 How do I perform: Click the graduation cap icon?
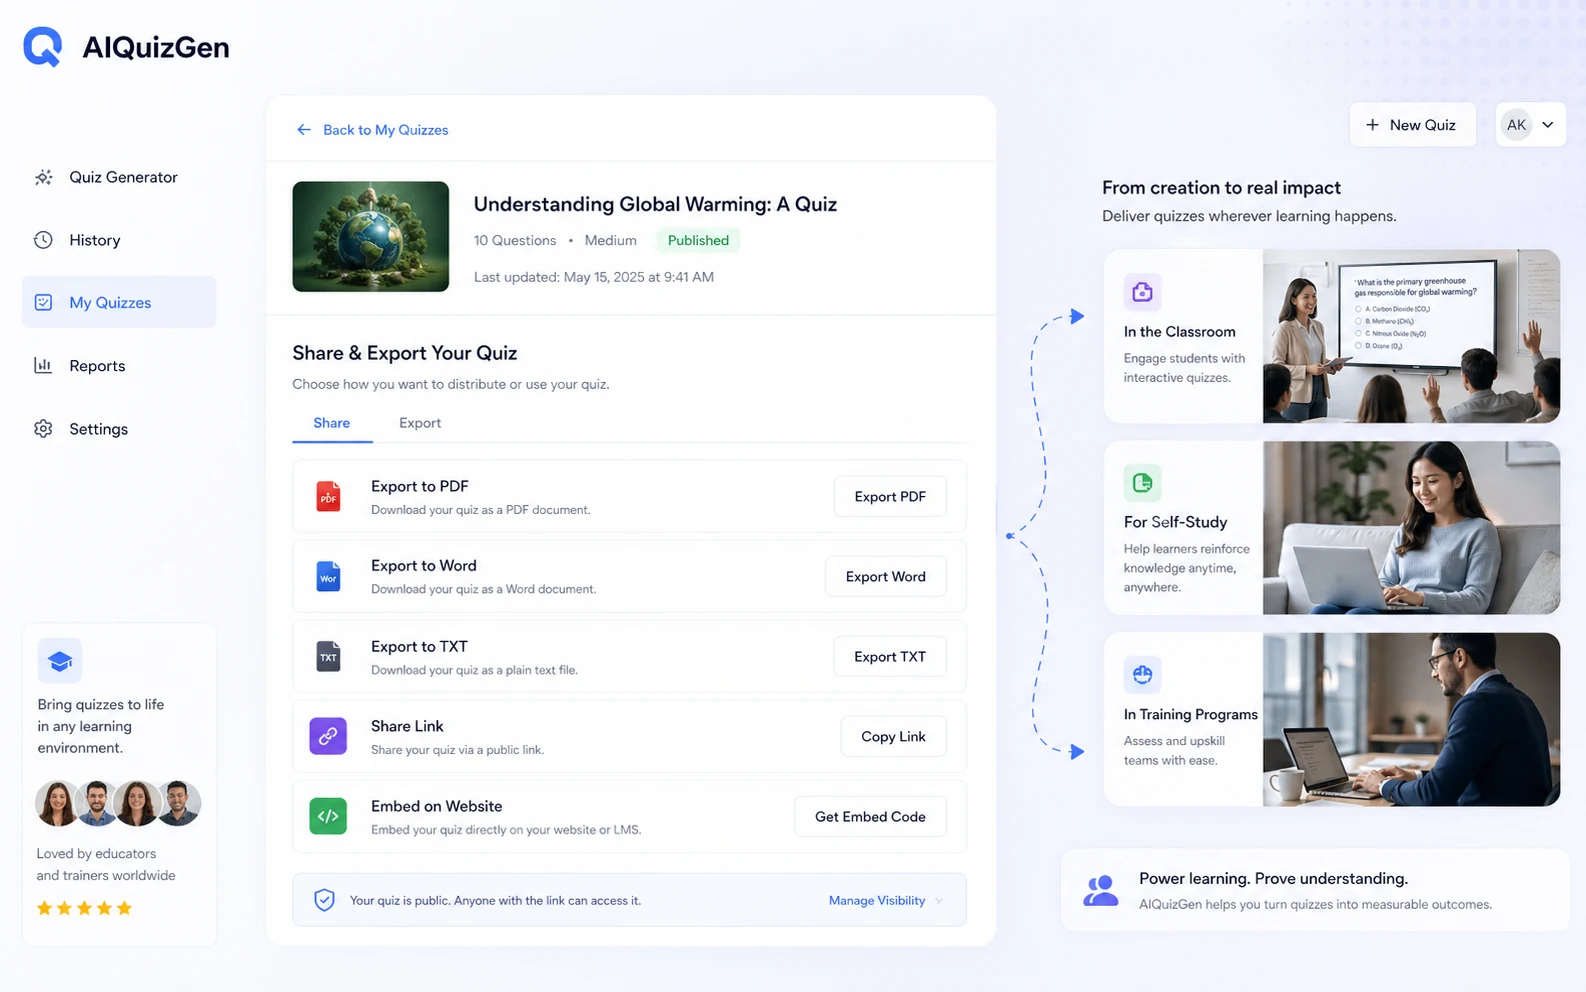tap(60, 661)
